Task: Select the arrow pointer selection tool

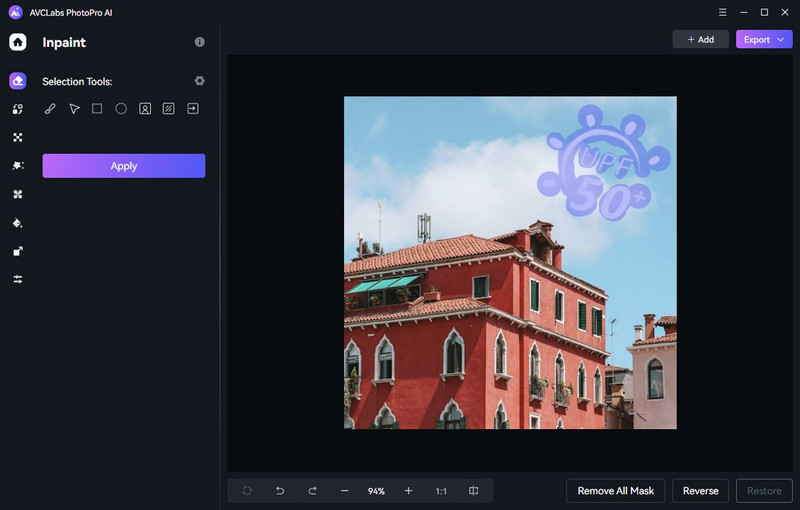Action: [x=74, y=109]
